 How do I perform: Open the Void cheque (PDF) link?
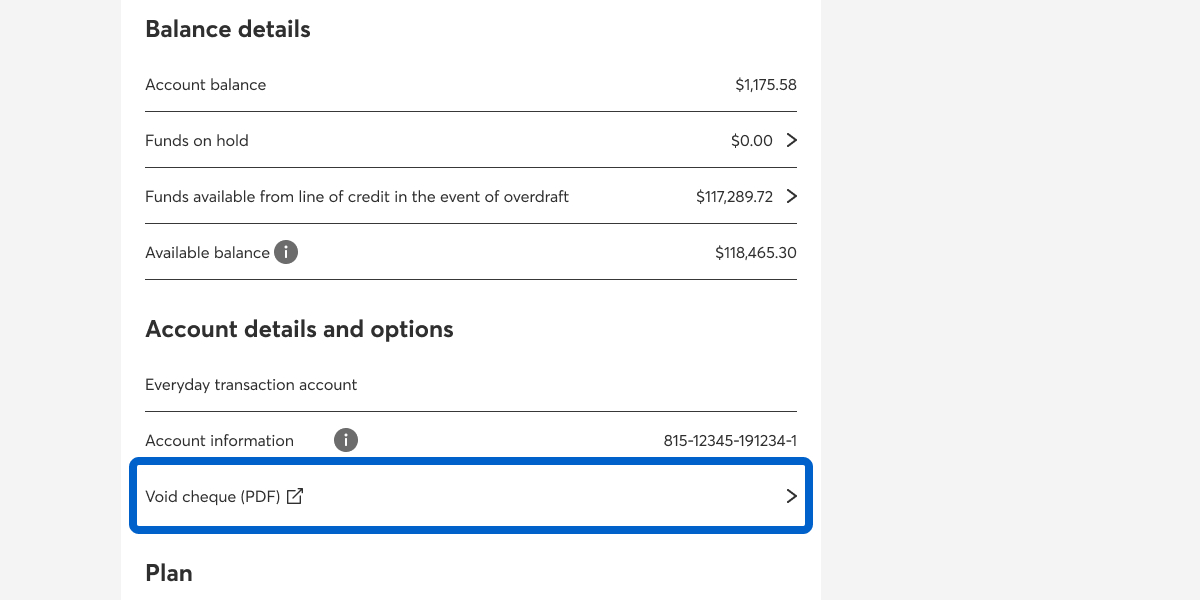click(213, 496)
